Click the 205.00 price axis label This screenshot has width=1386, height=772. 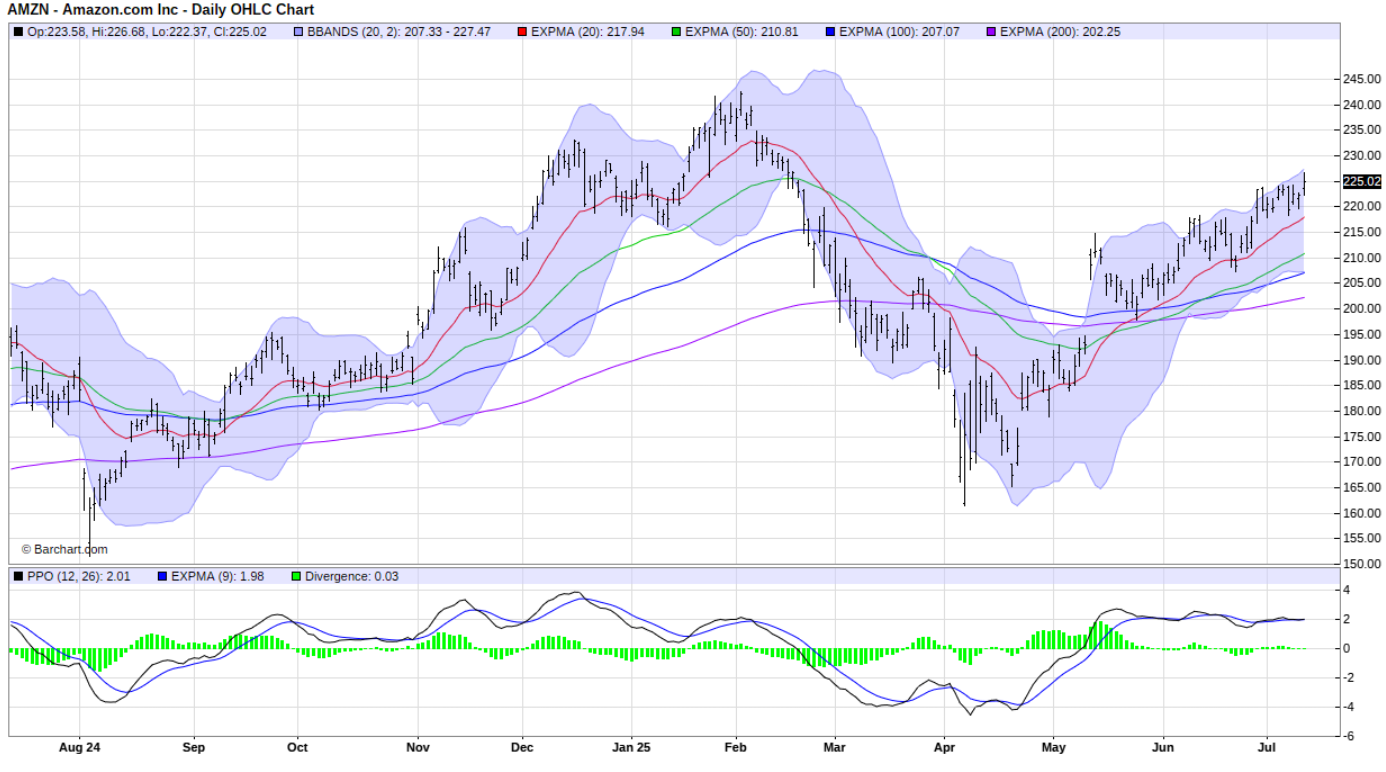click(1363, 283)
